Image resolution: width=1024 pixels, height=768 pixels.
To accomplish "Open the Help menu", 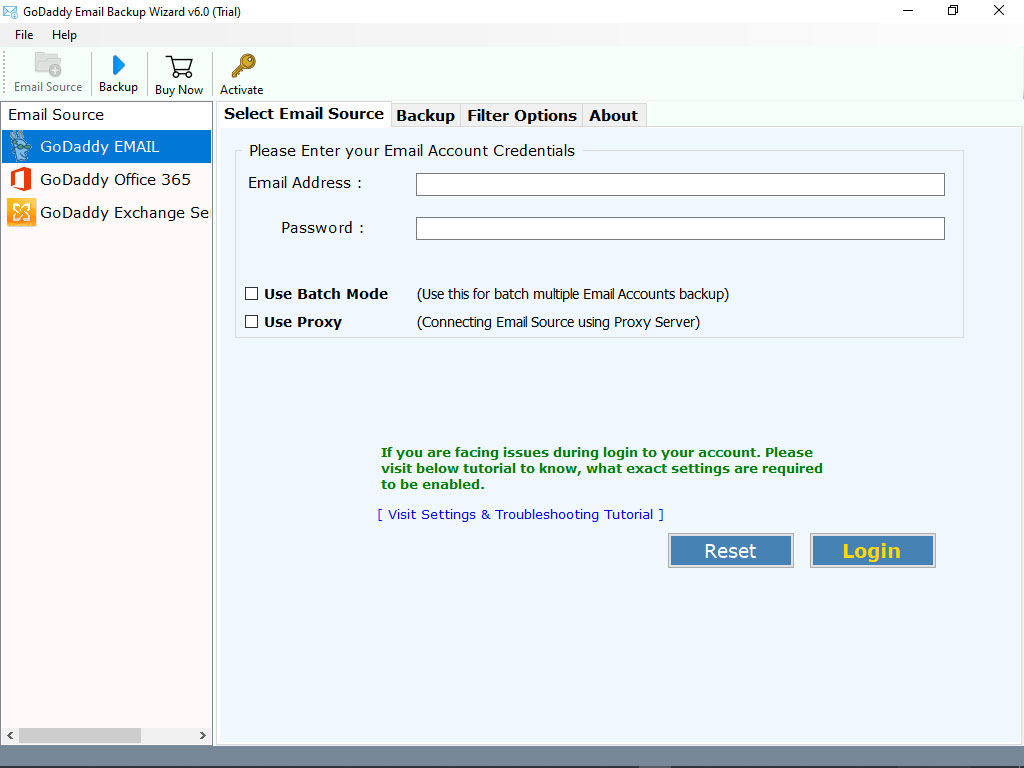I will click(x=64, y=35).
